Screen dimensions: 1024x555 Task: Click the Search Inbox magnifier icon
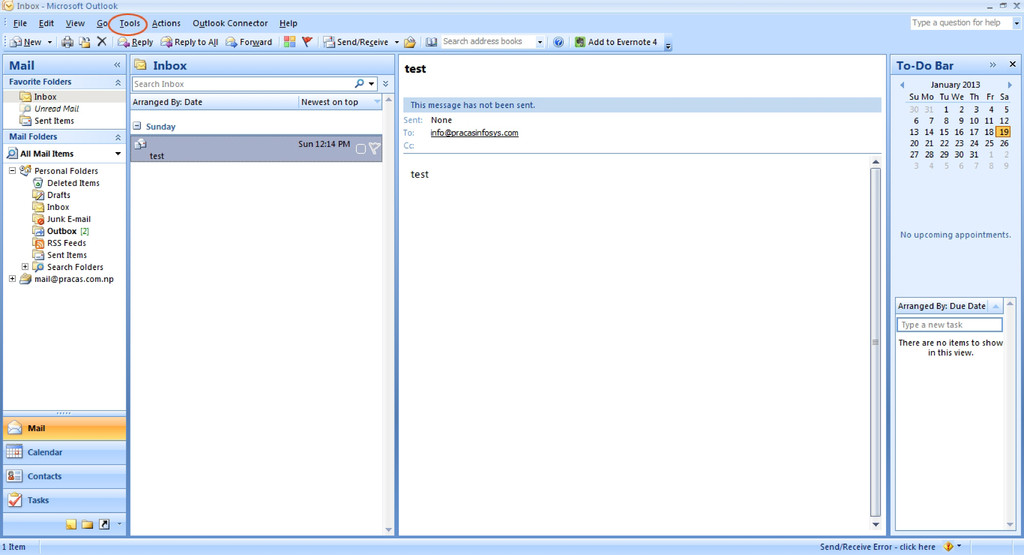coord(359,84)
